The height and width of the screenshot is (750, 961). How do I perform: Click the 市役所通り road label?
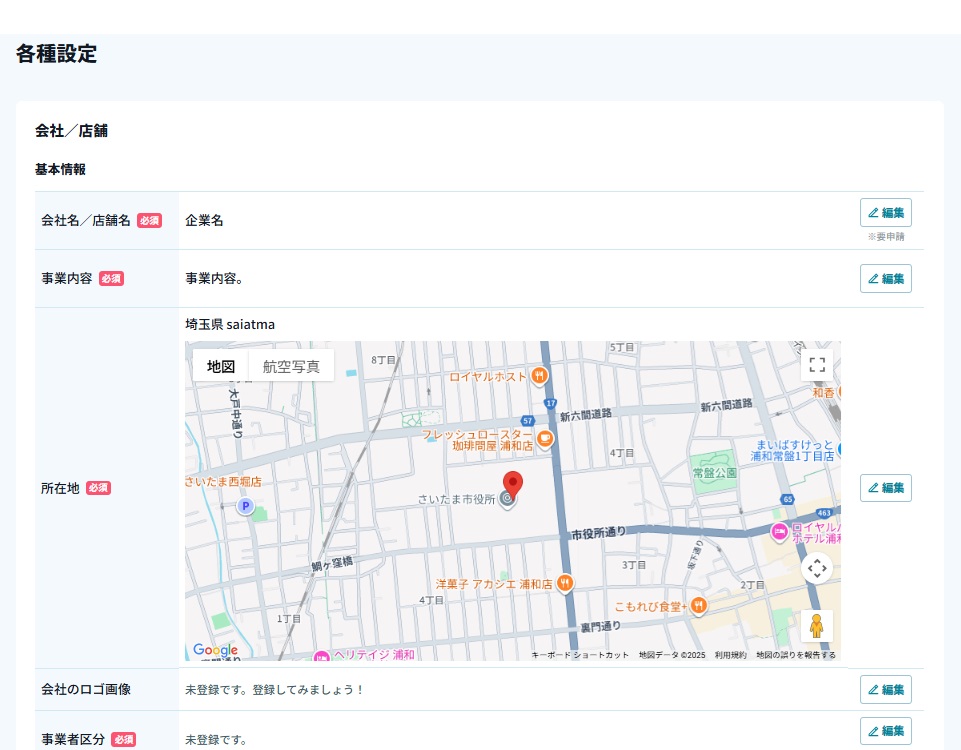pos(599,533)
